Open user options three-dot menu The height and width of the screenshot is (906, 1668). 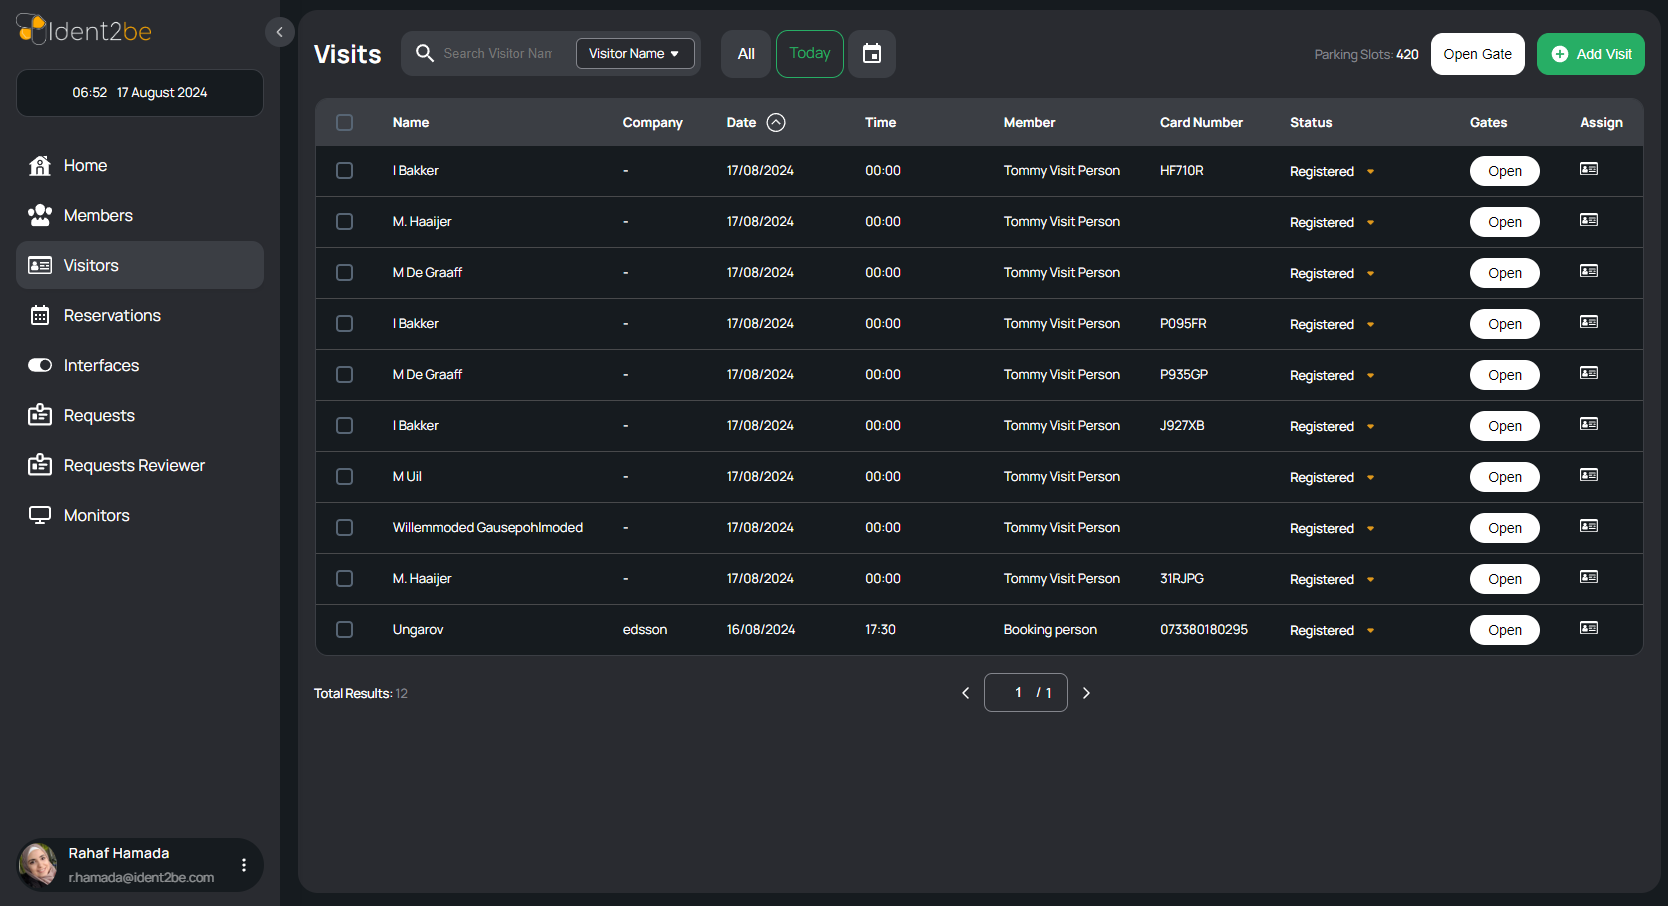coord(244,865)
